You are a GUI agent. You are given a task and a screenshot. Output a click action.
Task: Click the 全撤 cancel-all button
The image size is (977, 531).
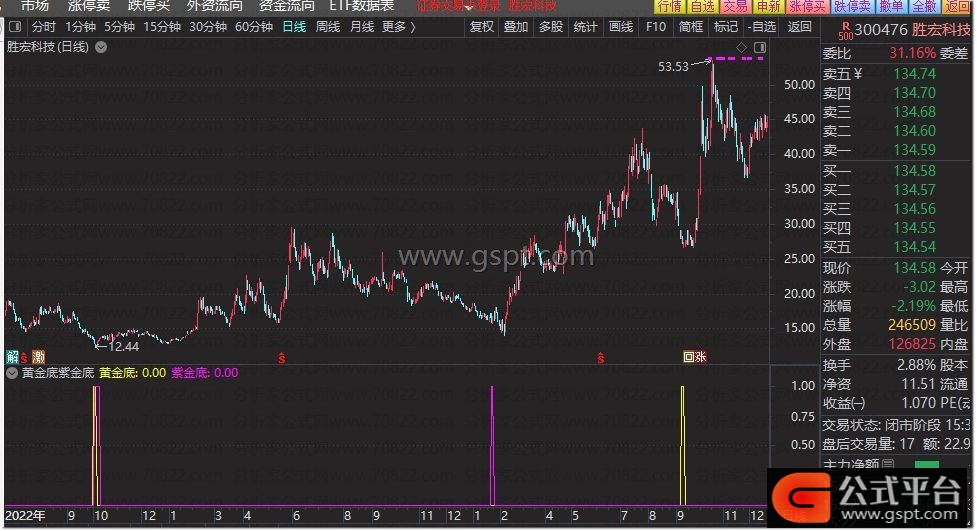tap(925, 6)
